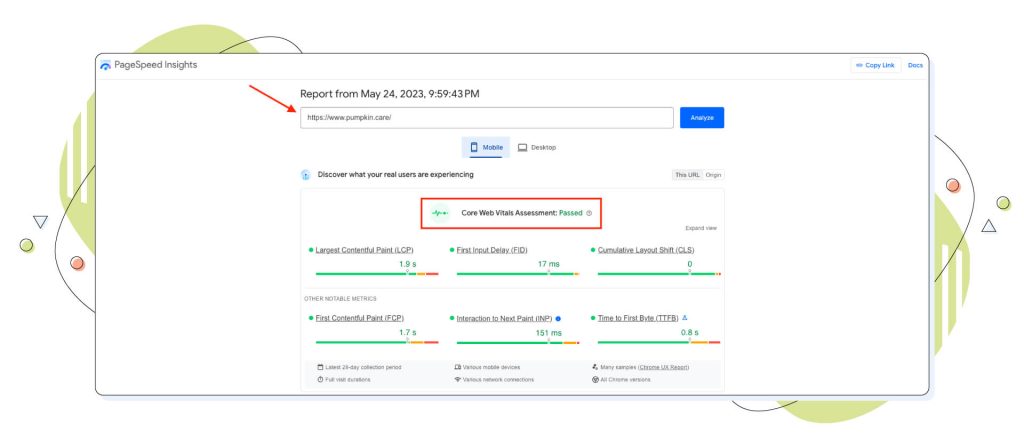
Task: Click the 1.9 s LCP value
Action: click(408, 264)
